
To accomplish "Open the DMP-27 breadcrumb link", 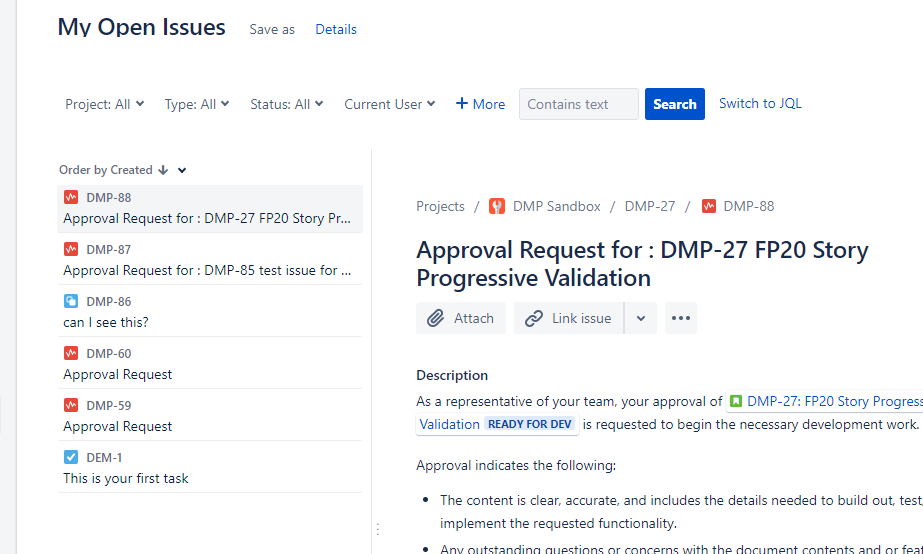I will pos(650,206).
